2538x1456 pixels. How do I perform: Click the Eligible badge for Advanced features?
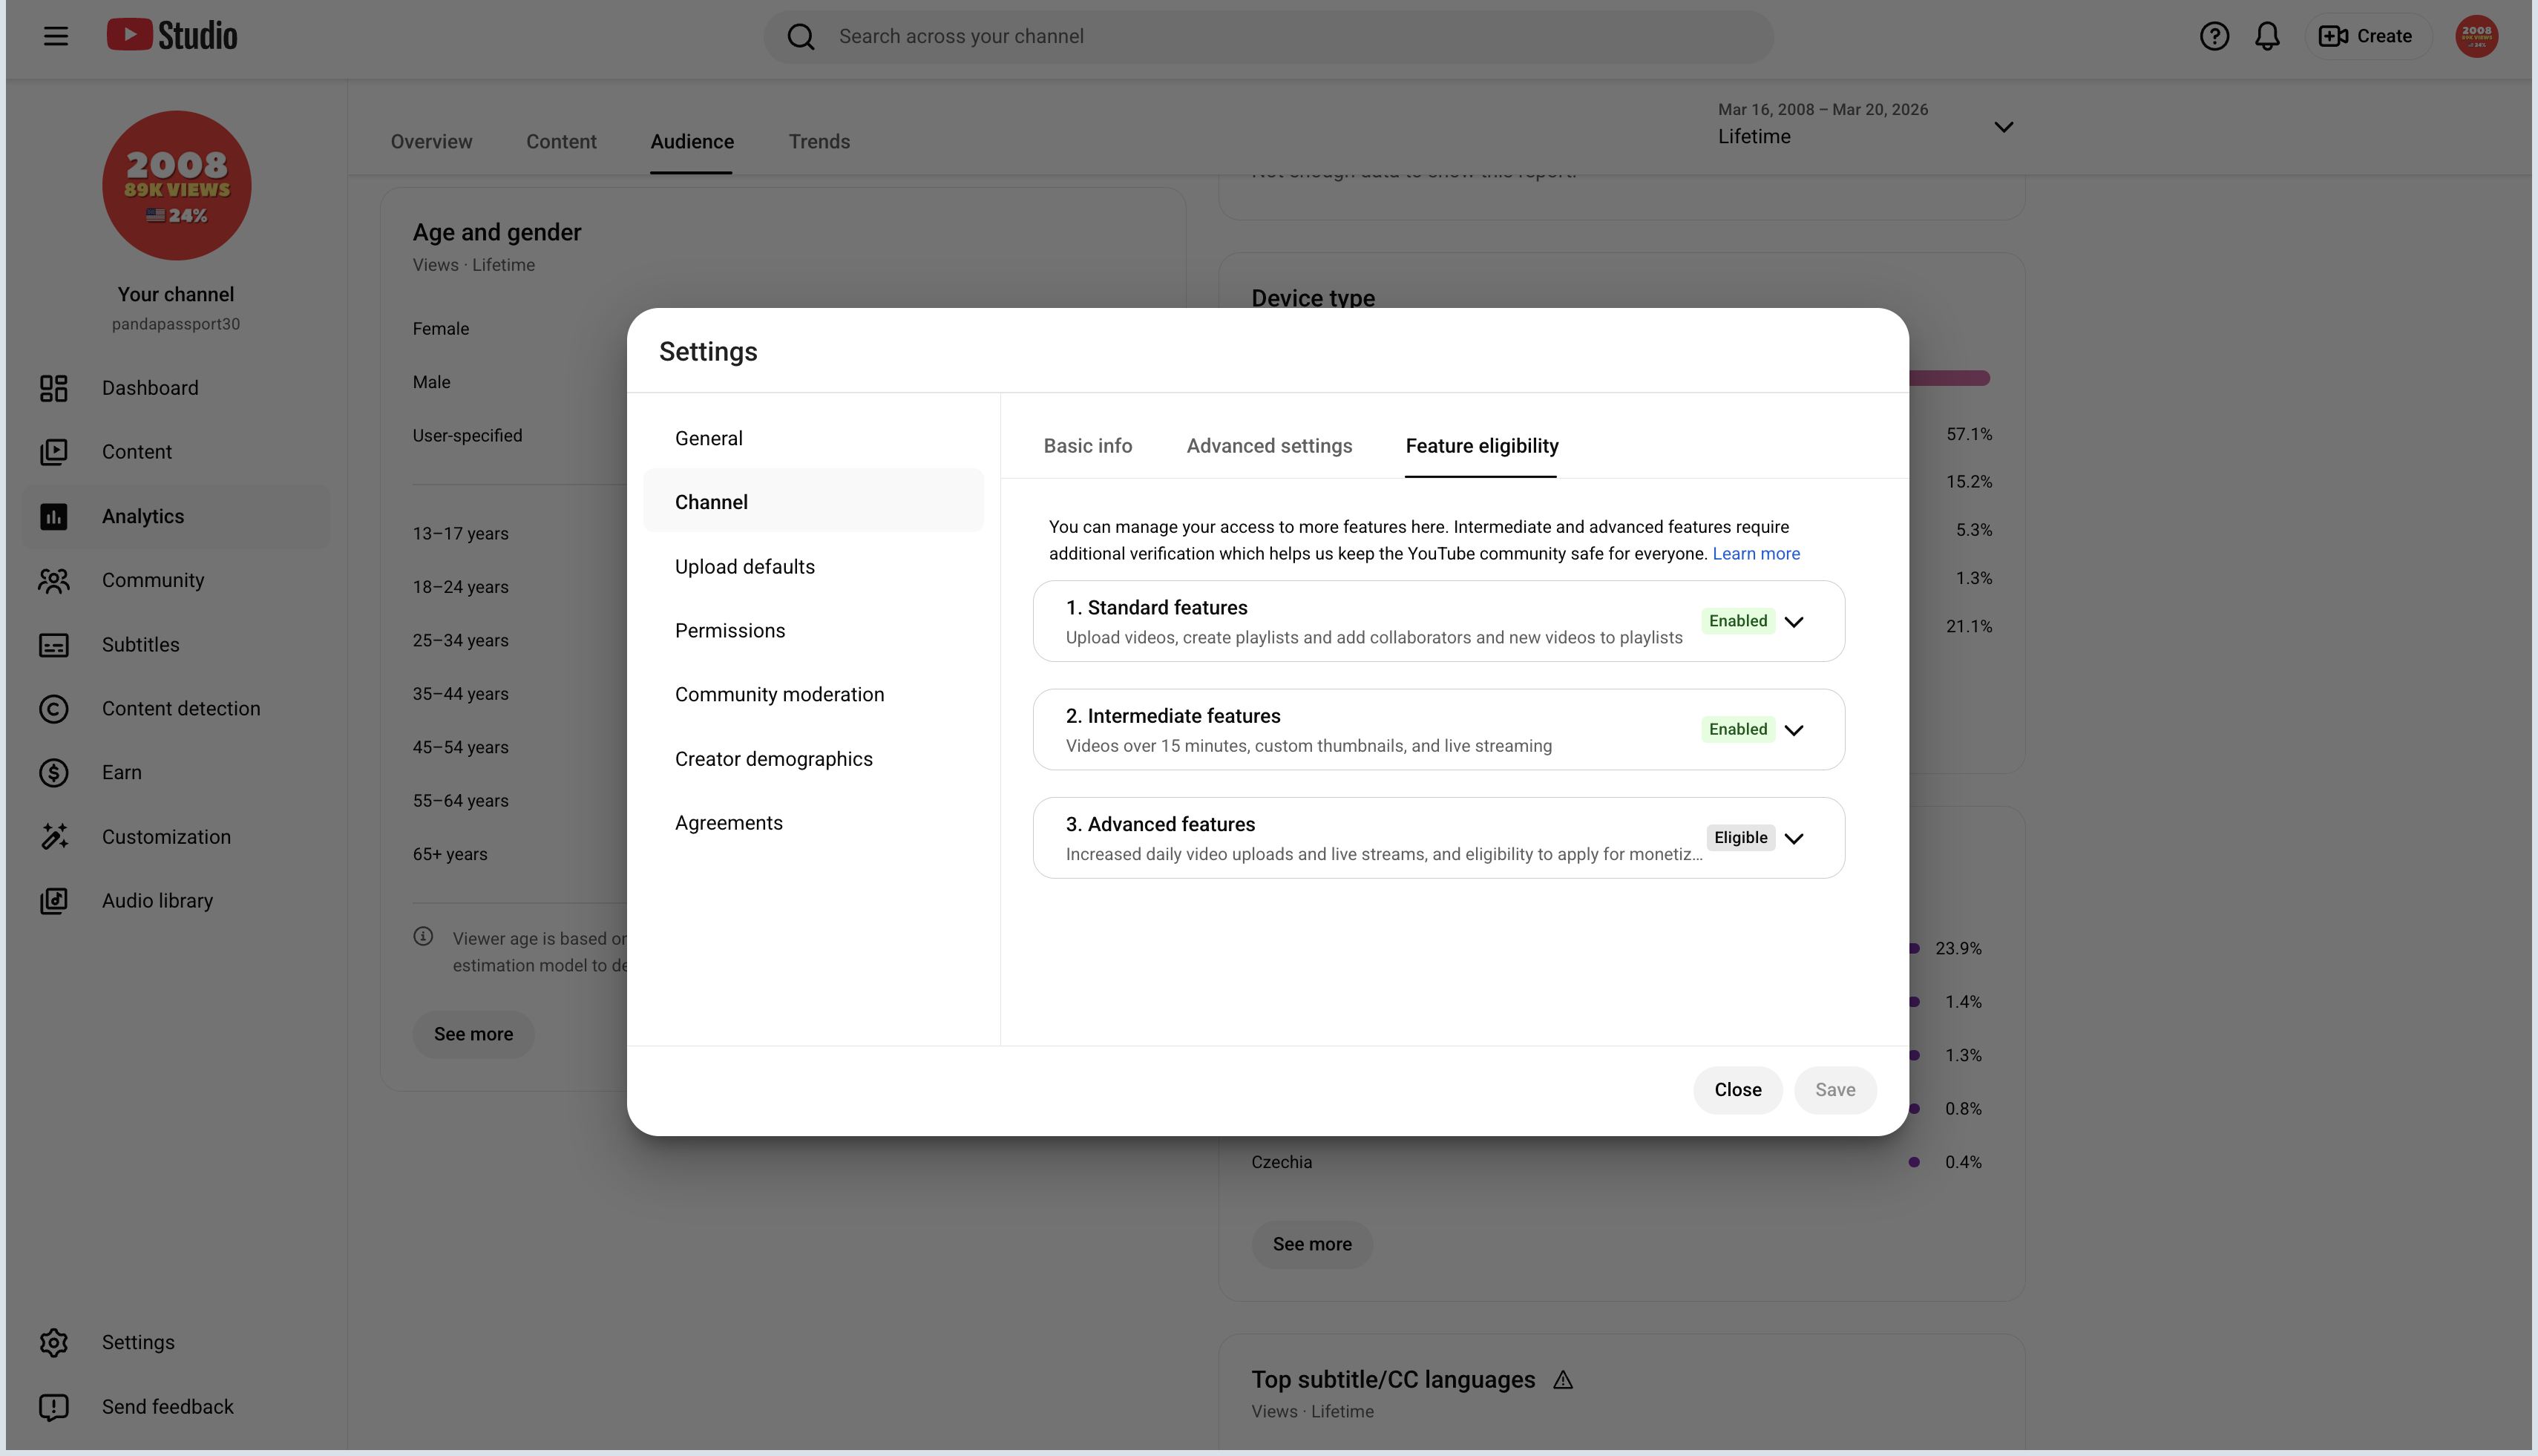tap(1741, 838)
